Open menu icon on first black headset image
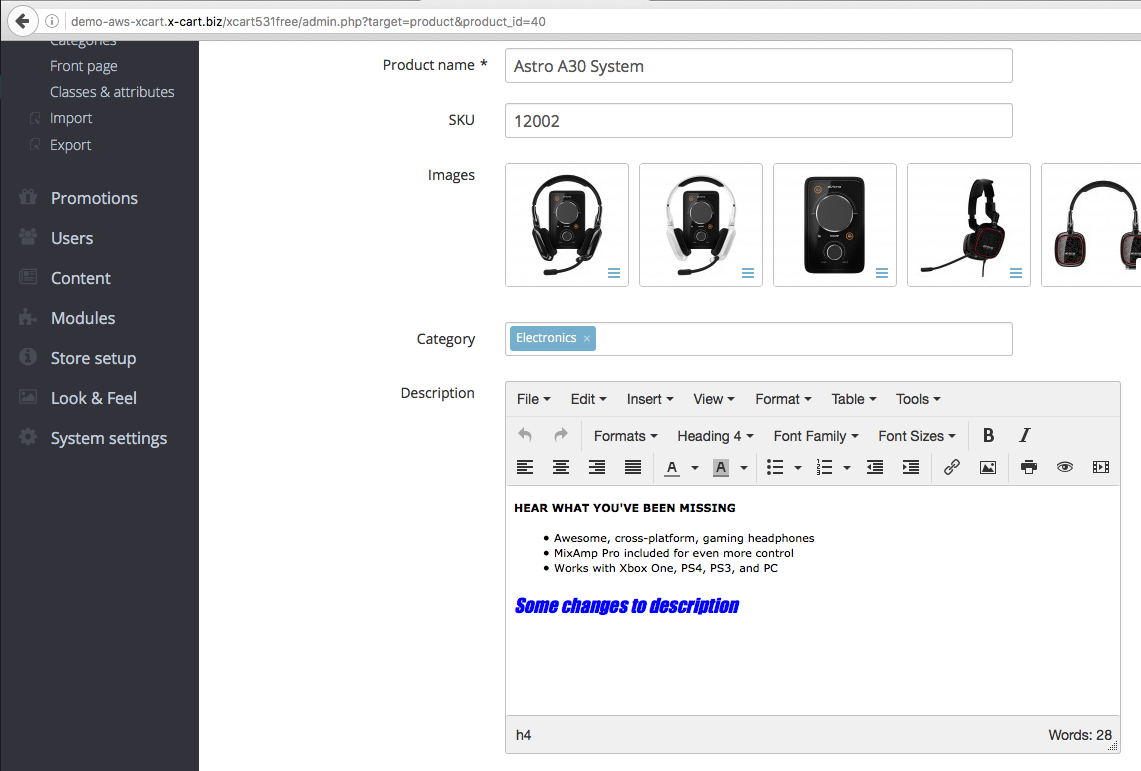This screenshot has height=771, width=1141. click(x=614, y=273)
